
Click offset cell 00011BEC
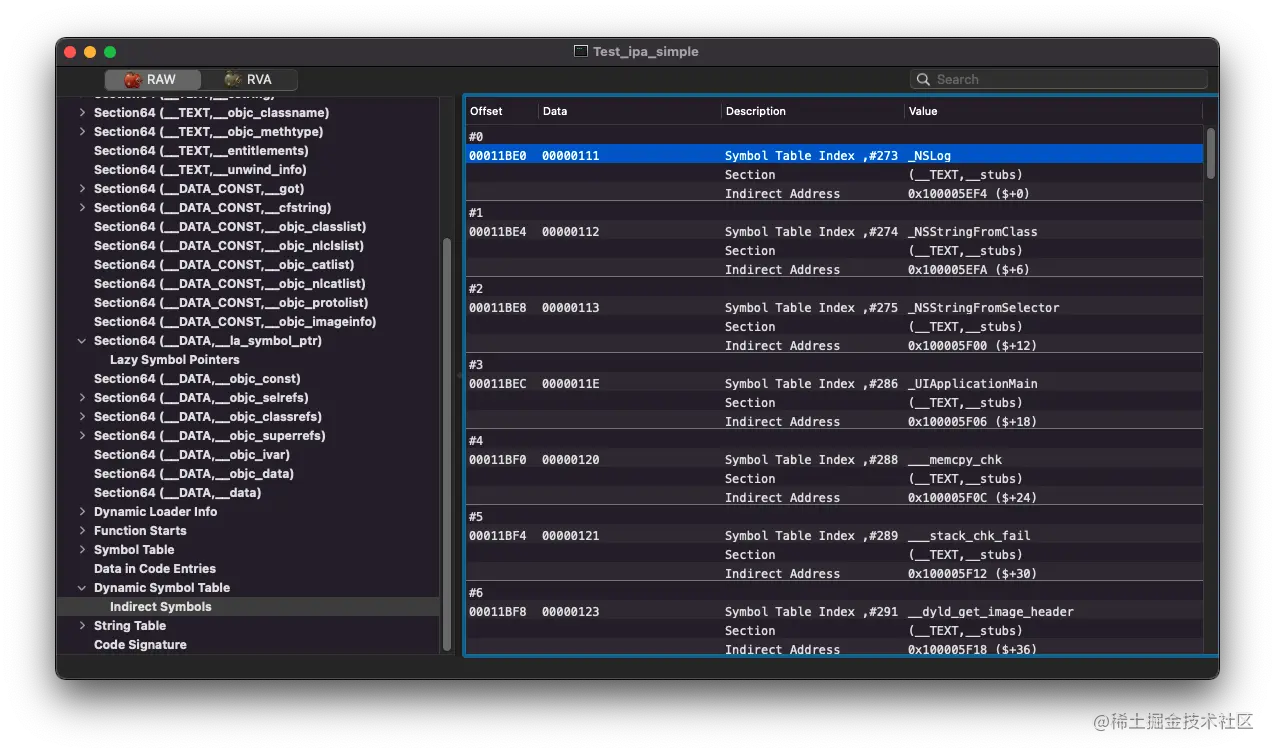tap(497, 383)
